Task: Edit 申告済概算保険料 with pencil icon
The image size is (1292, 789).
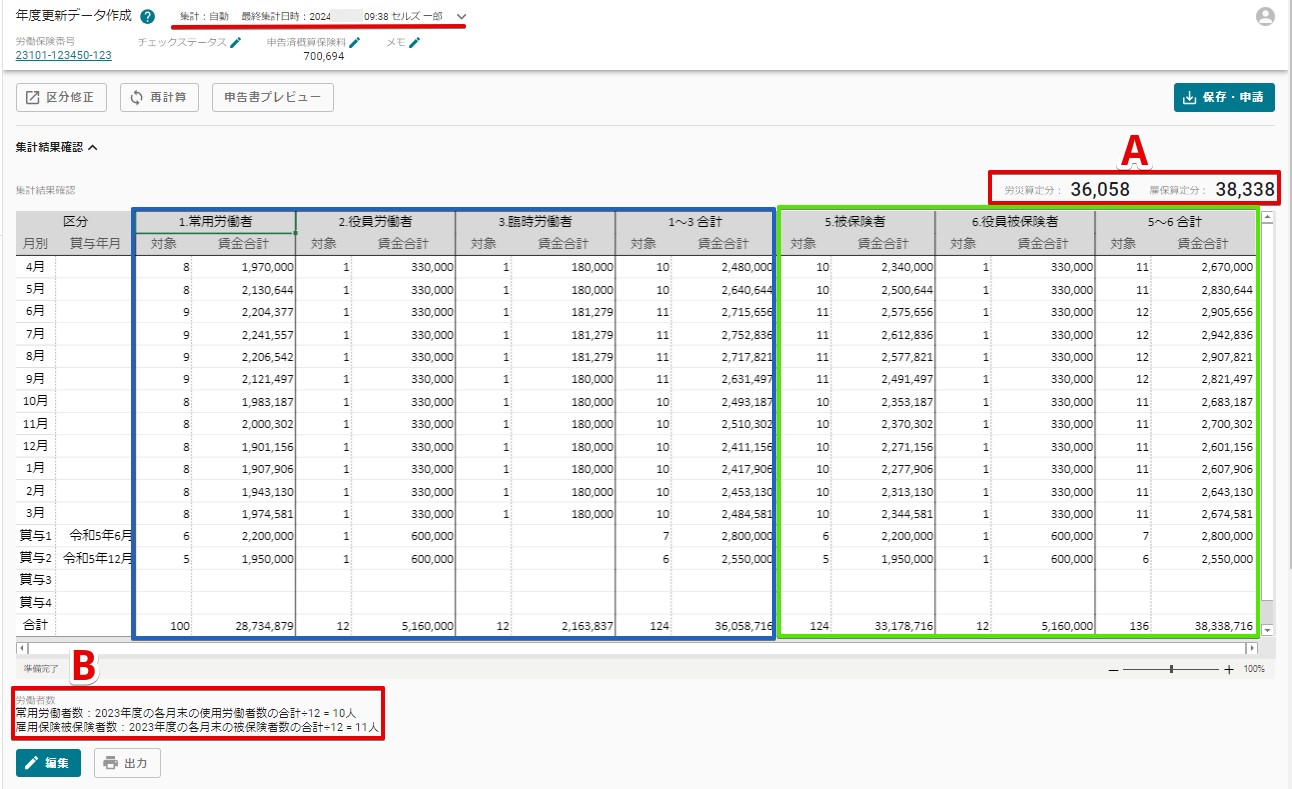Action: pos(355,42)
